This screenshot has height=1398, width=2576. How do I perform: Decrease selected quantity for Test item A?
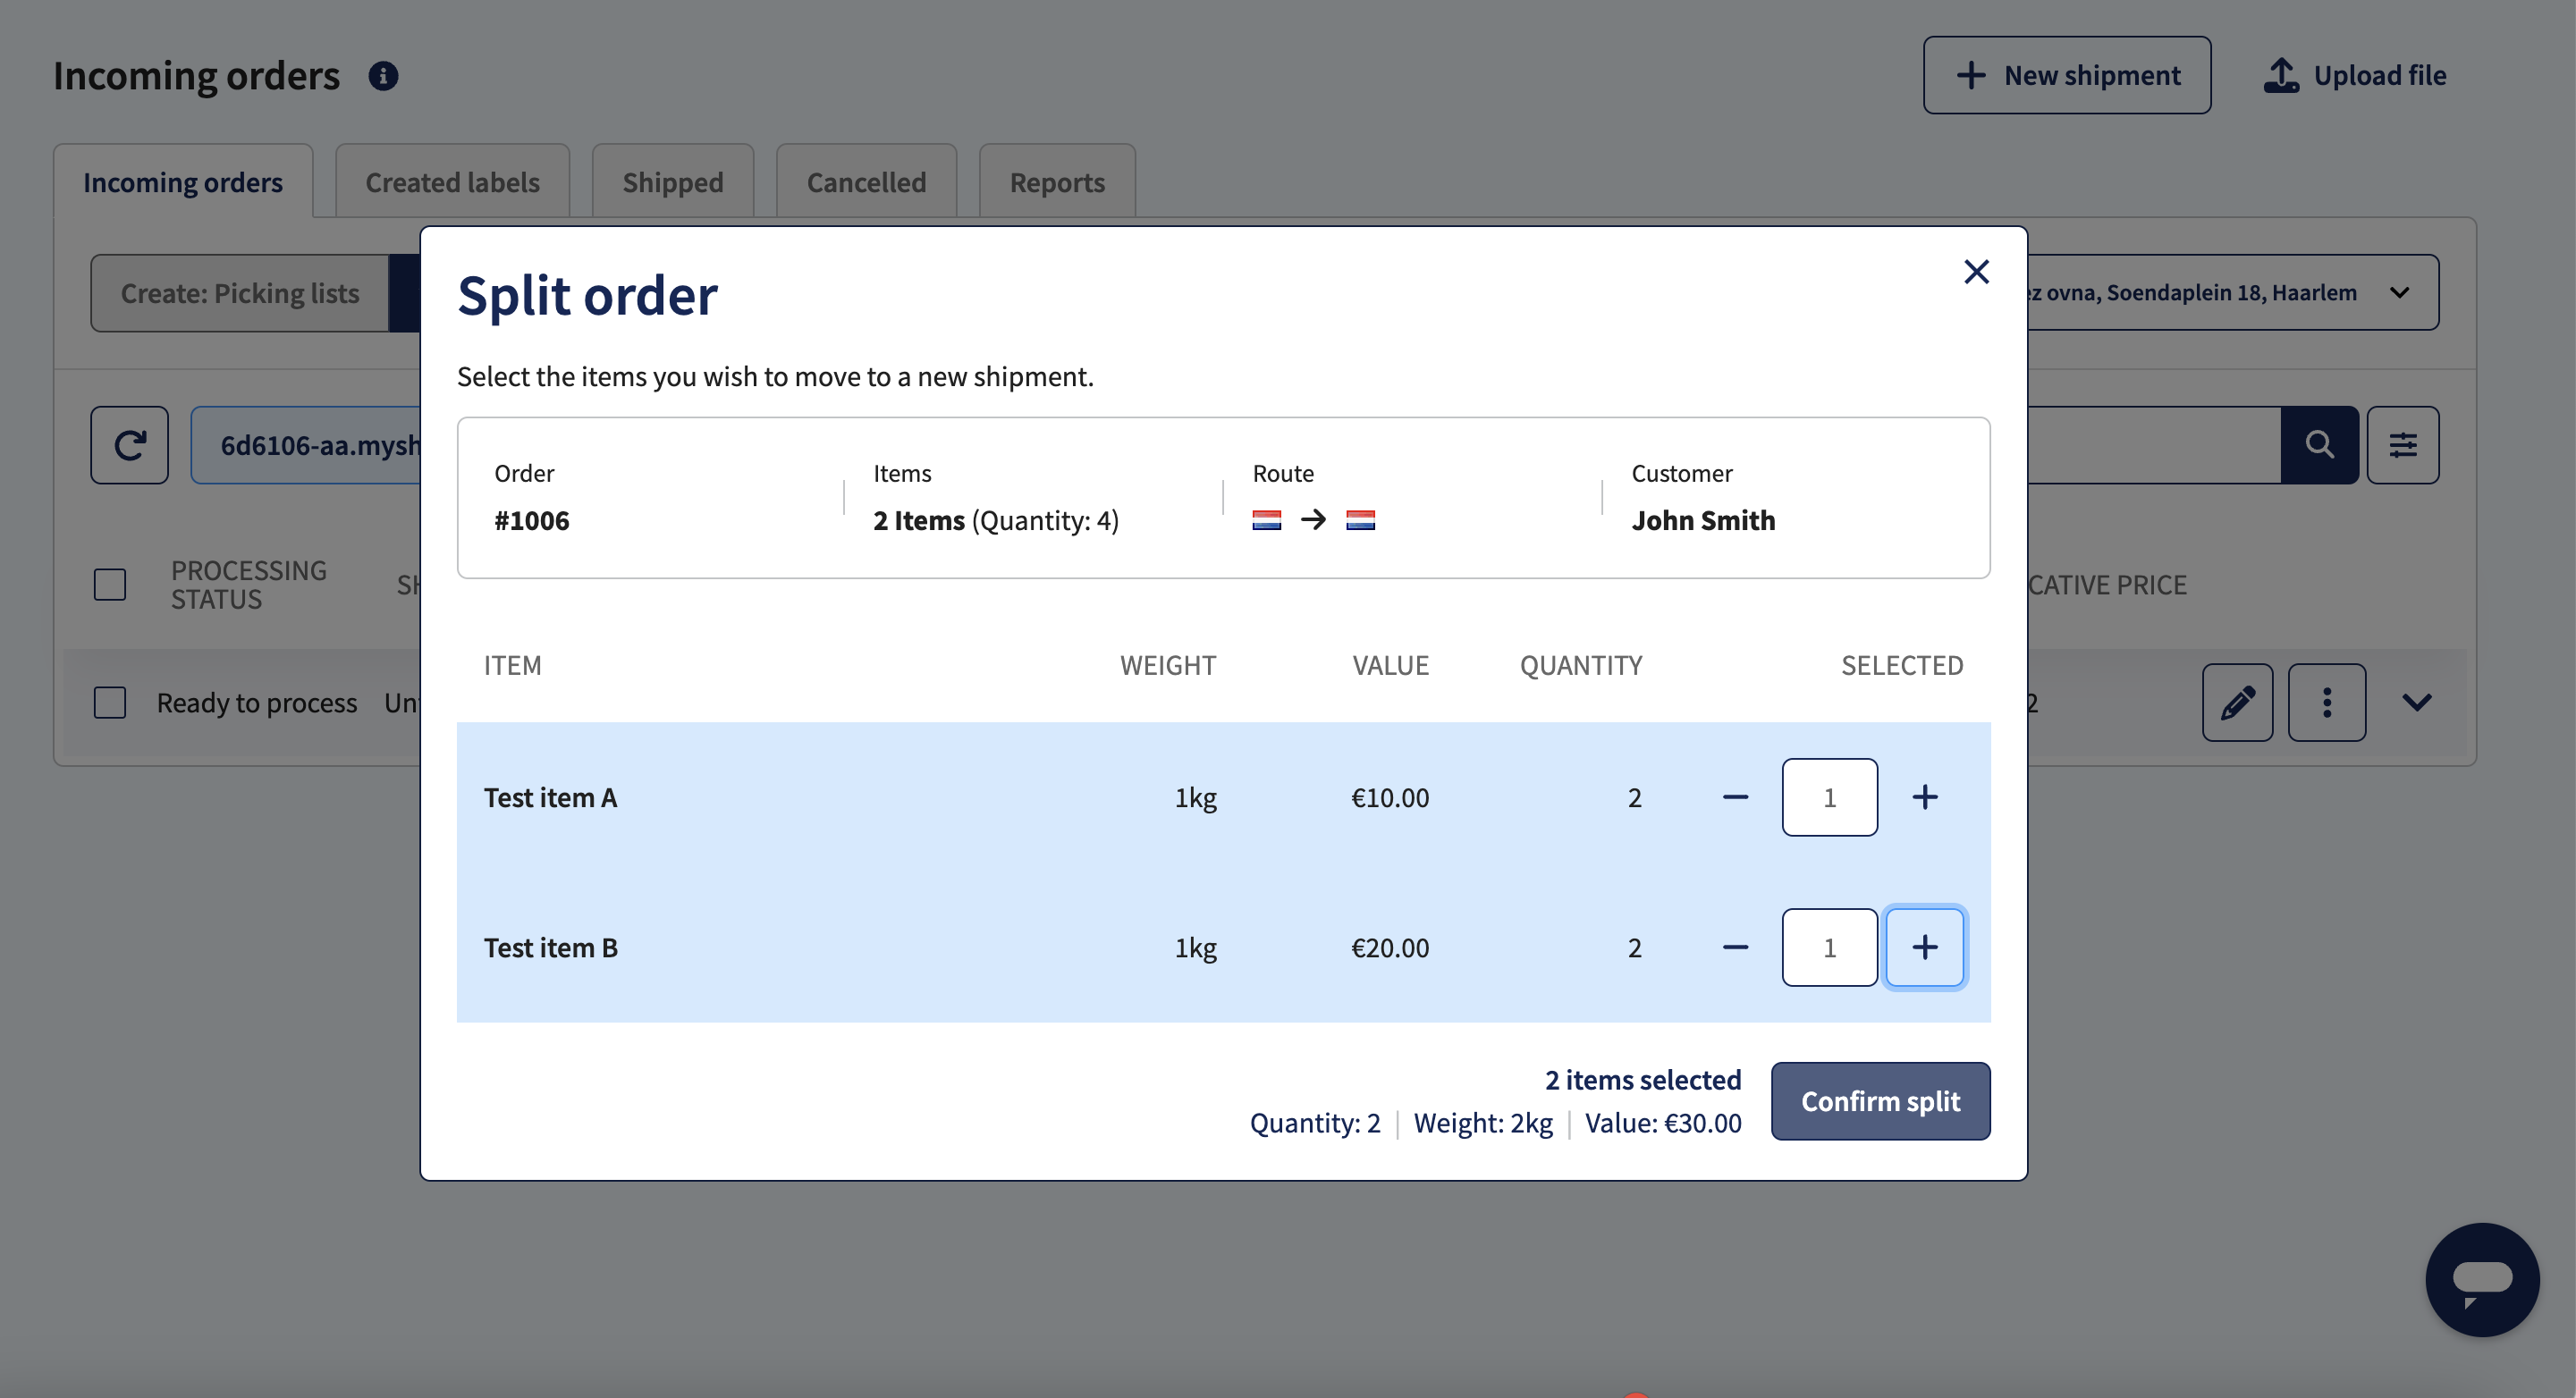pos(1736,797)
